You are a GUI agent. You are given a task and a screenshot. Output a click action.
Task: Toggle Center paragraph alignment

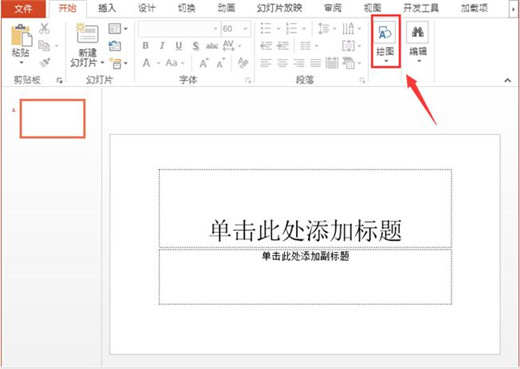click(282, 63)
